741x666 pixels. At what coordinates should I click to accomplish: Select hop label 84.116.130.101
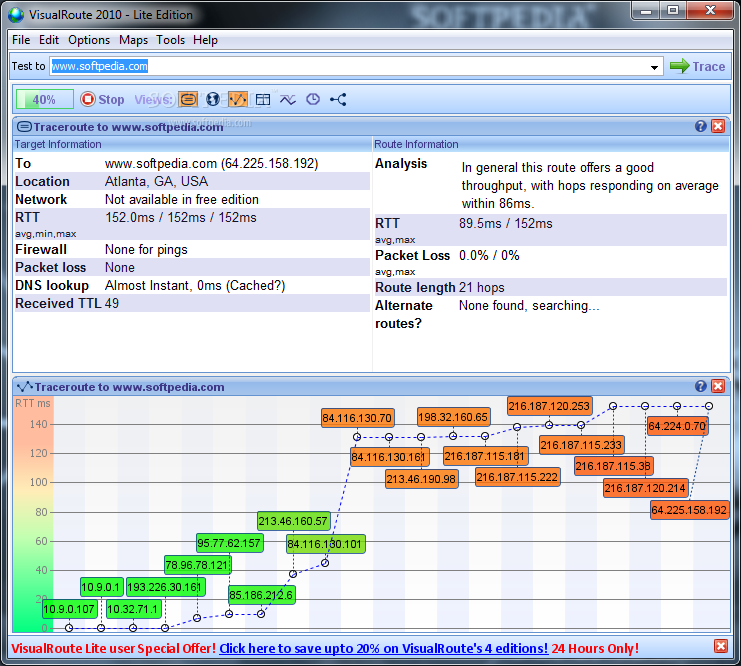pos(325,544)
